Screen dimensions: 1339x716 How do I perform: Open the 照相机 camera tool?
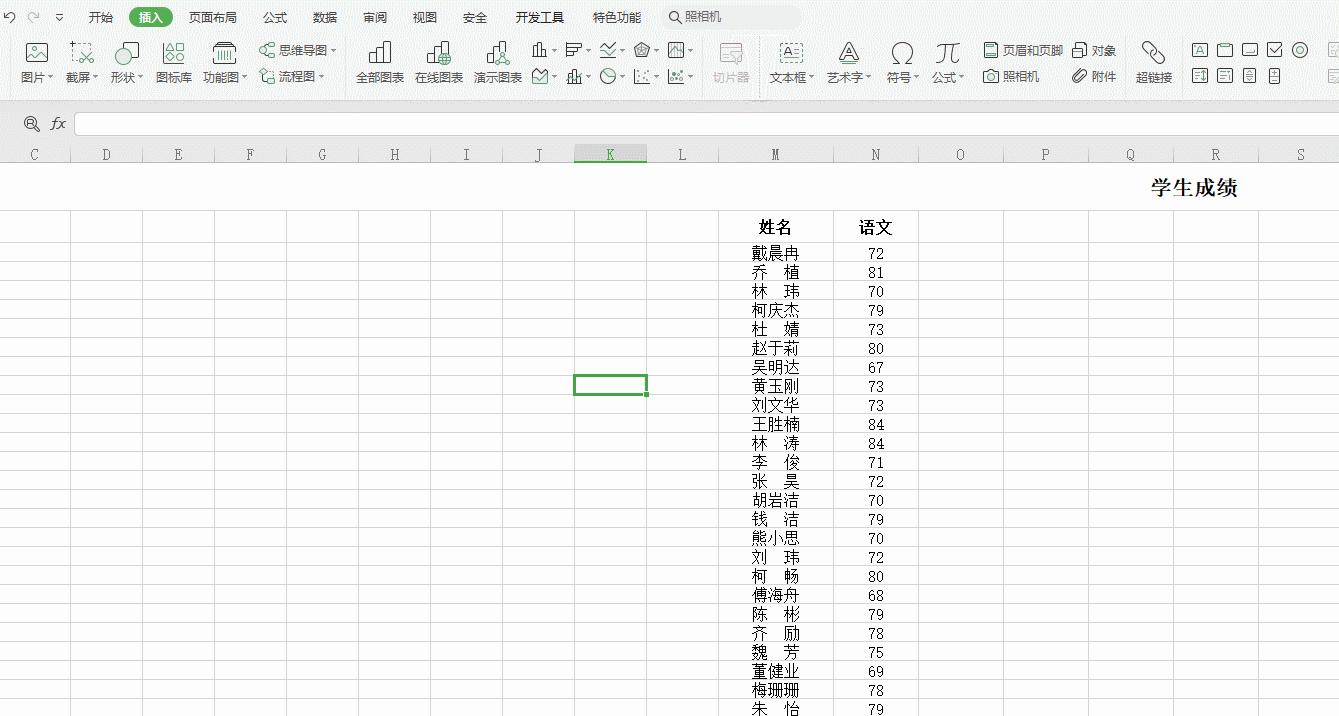(x=1013, y=75)
